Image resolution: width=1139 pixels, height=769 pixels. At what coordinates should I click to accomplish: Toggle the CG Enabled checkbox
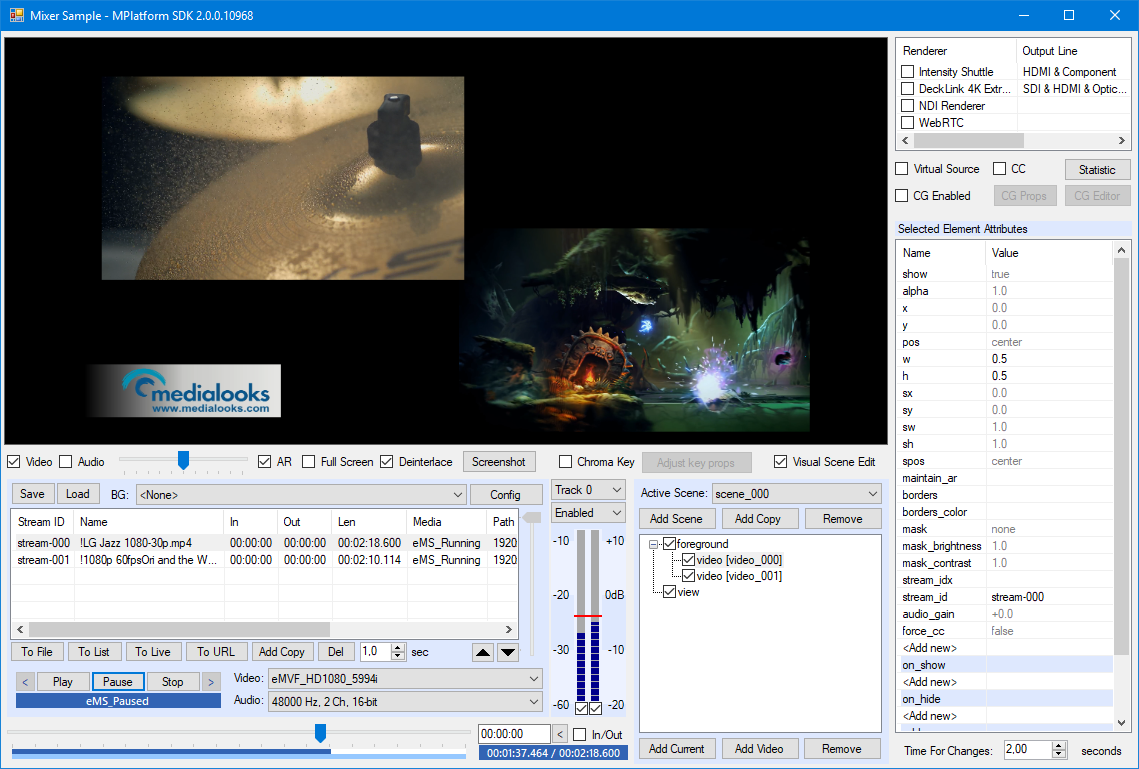pyautogui.click(x=901, y=196)
